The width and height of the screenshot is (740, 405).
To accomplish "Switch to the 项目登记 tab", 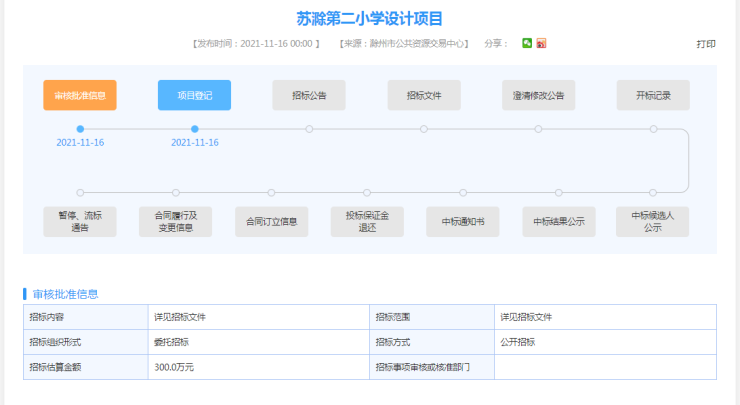I will coord(194,95).
